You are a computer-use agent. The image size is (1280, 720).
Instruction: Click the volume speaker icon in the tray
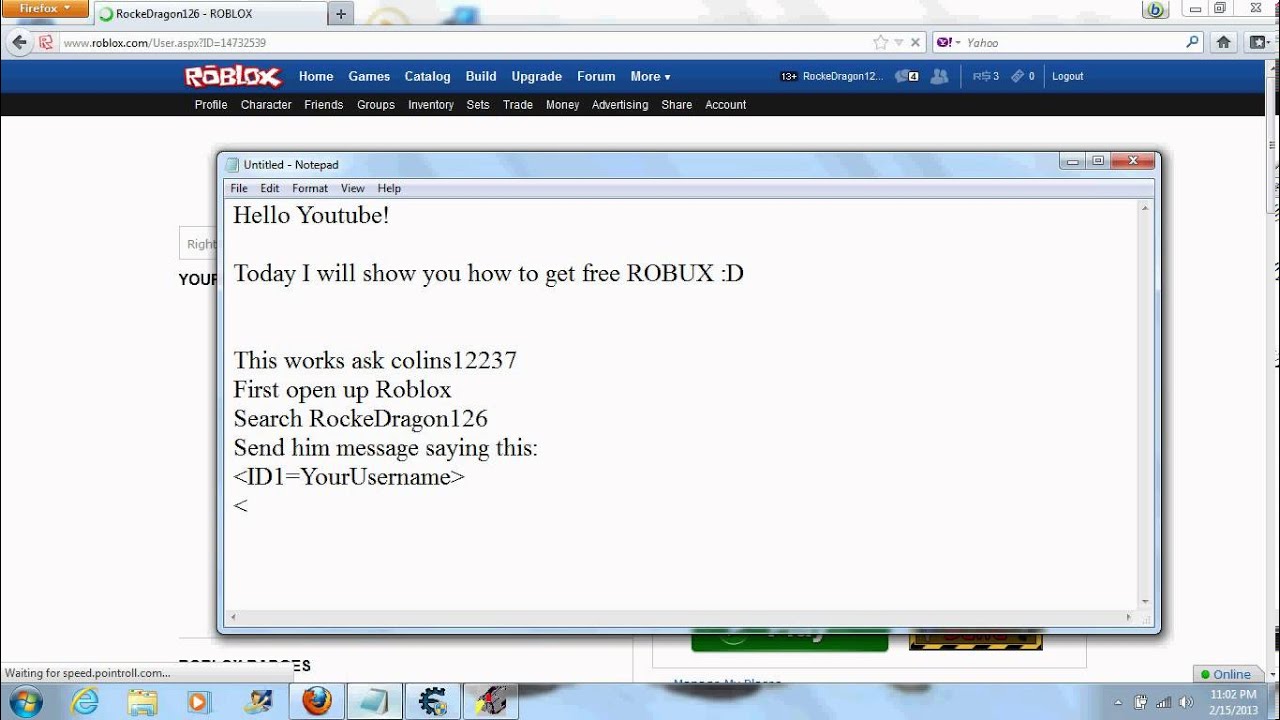pyautogui.click(x=1185, y=702)
